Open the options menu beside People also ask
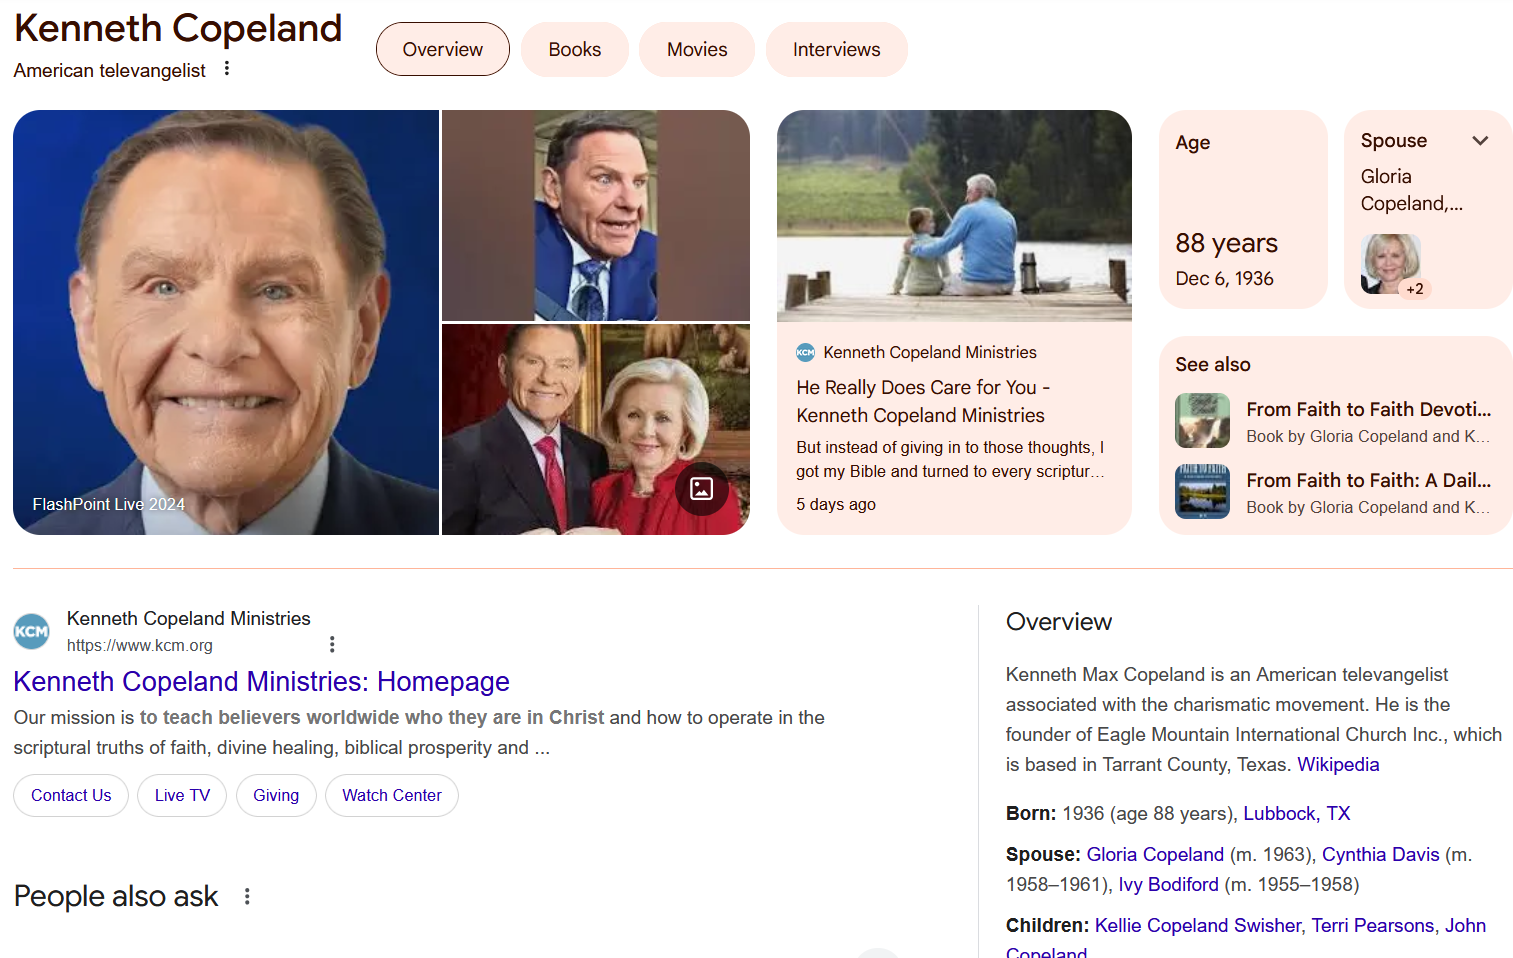Viewport: 1513px width, 958px height. 247,896
